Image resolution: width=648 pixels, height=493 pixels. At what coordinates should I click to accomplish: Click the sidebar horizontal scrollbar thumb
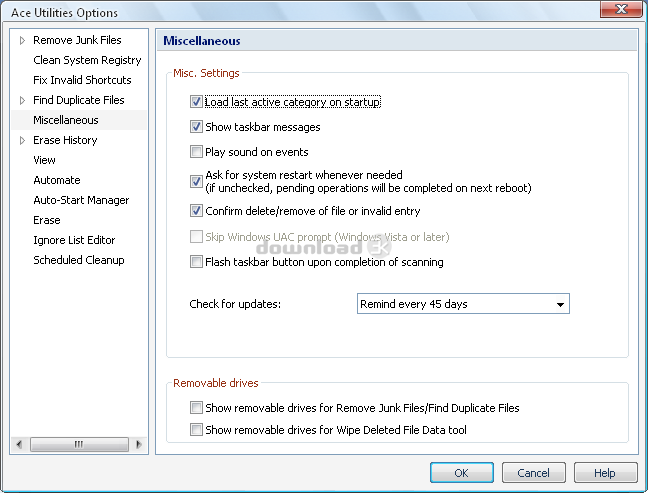(79, 444)
